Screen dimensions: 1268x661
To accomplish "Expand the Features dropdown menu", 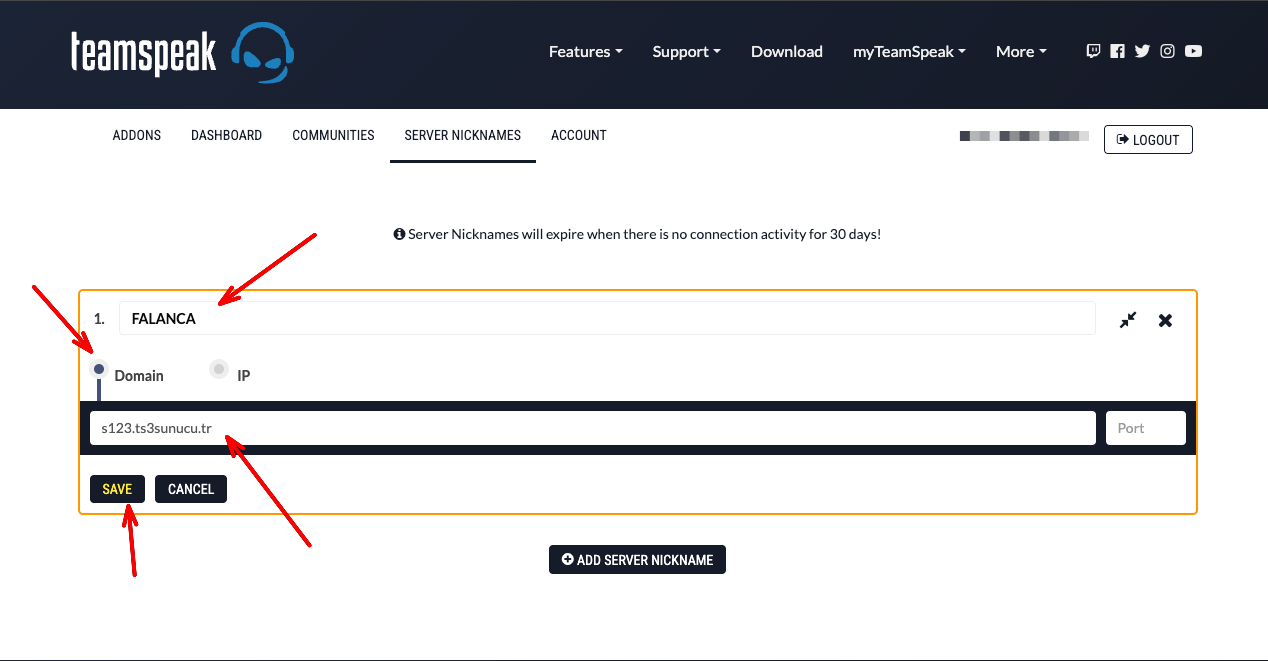I will click(585, 52).
